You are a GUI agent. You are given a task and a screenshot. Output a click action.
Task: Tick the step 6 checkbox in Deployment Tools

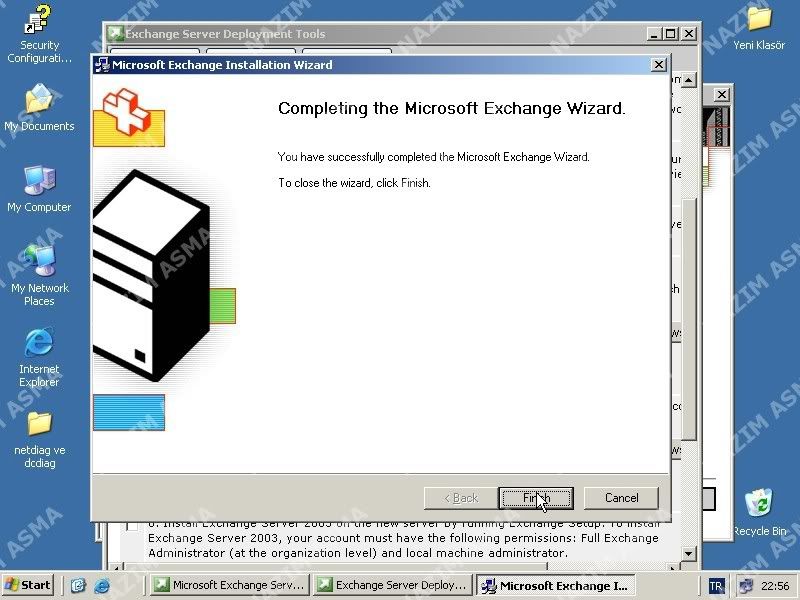click(132, 526)
